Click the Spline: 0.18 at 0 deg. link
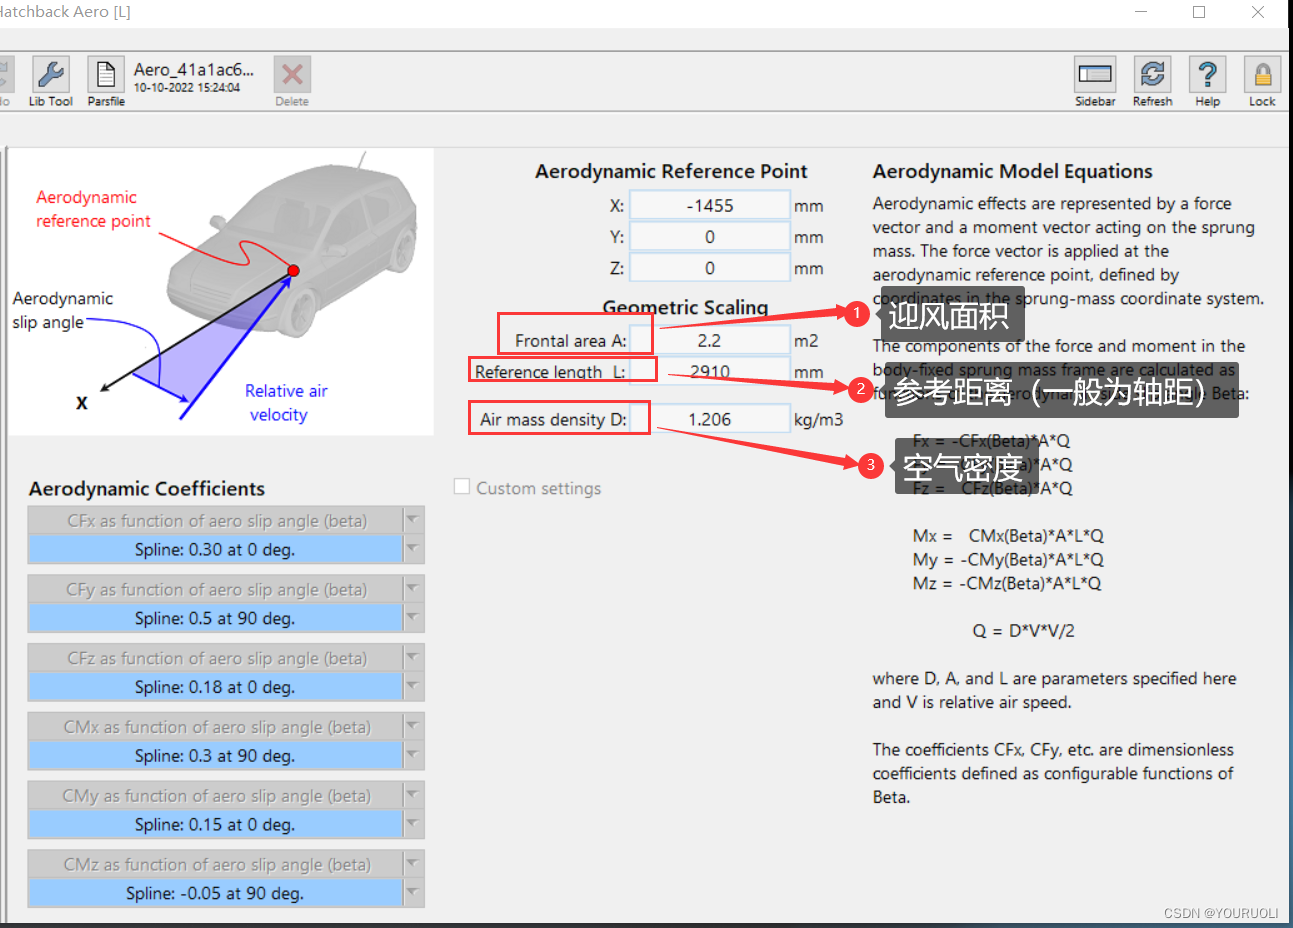 pyautogui.click(x=215, y=687)
